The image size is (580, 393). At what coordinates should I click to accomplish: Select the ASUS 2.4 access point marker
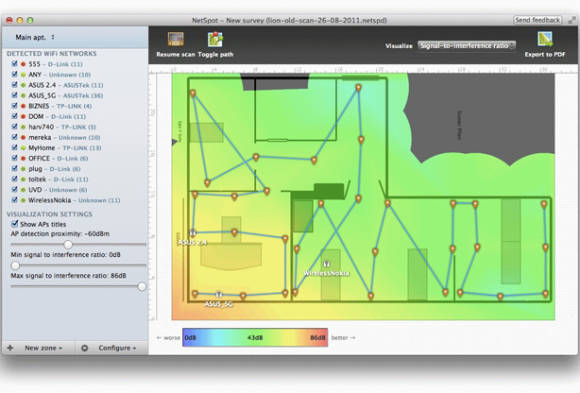[192, 233]
